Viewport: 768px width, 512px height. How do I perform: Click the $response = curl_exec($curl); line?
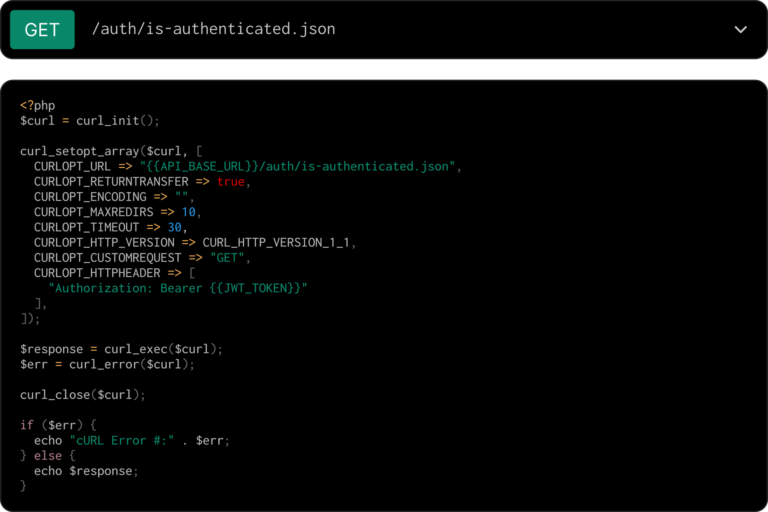click(121, 349)
